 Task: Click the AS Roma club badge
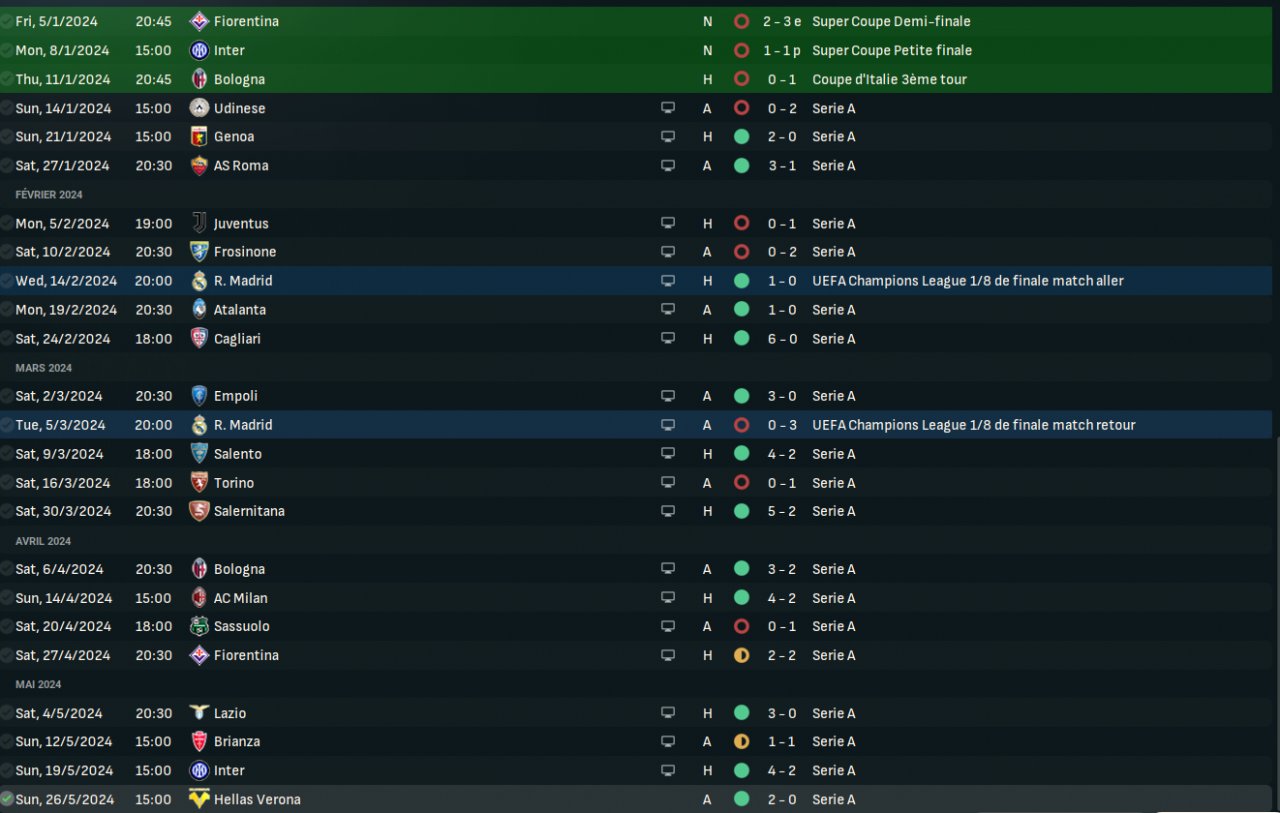click(x=199, y=166)
